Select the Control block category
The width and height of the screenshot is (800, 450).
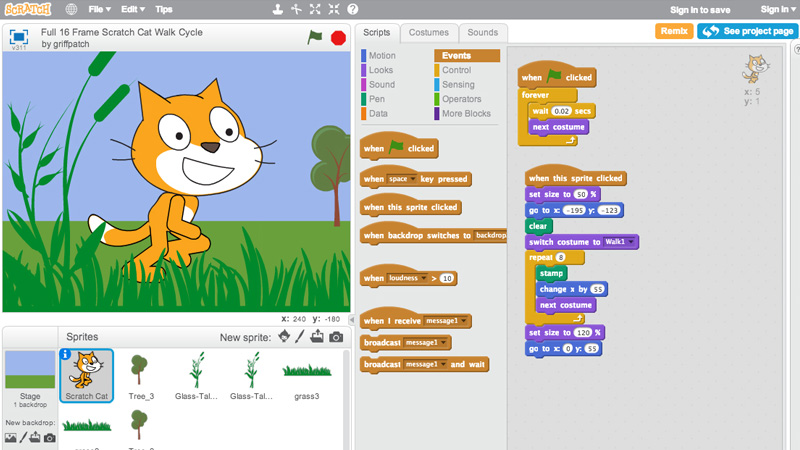[x=457, y=70]
